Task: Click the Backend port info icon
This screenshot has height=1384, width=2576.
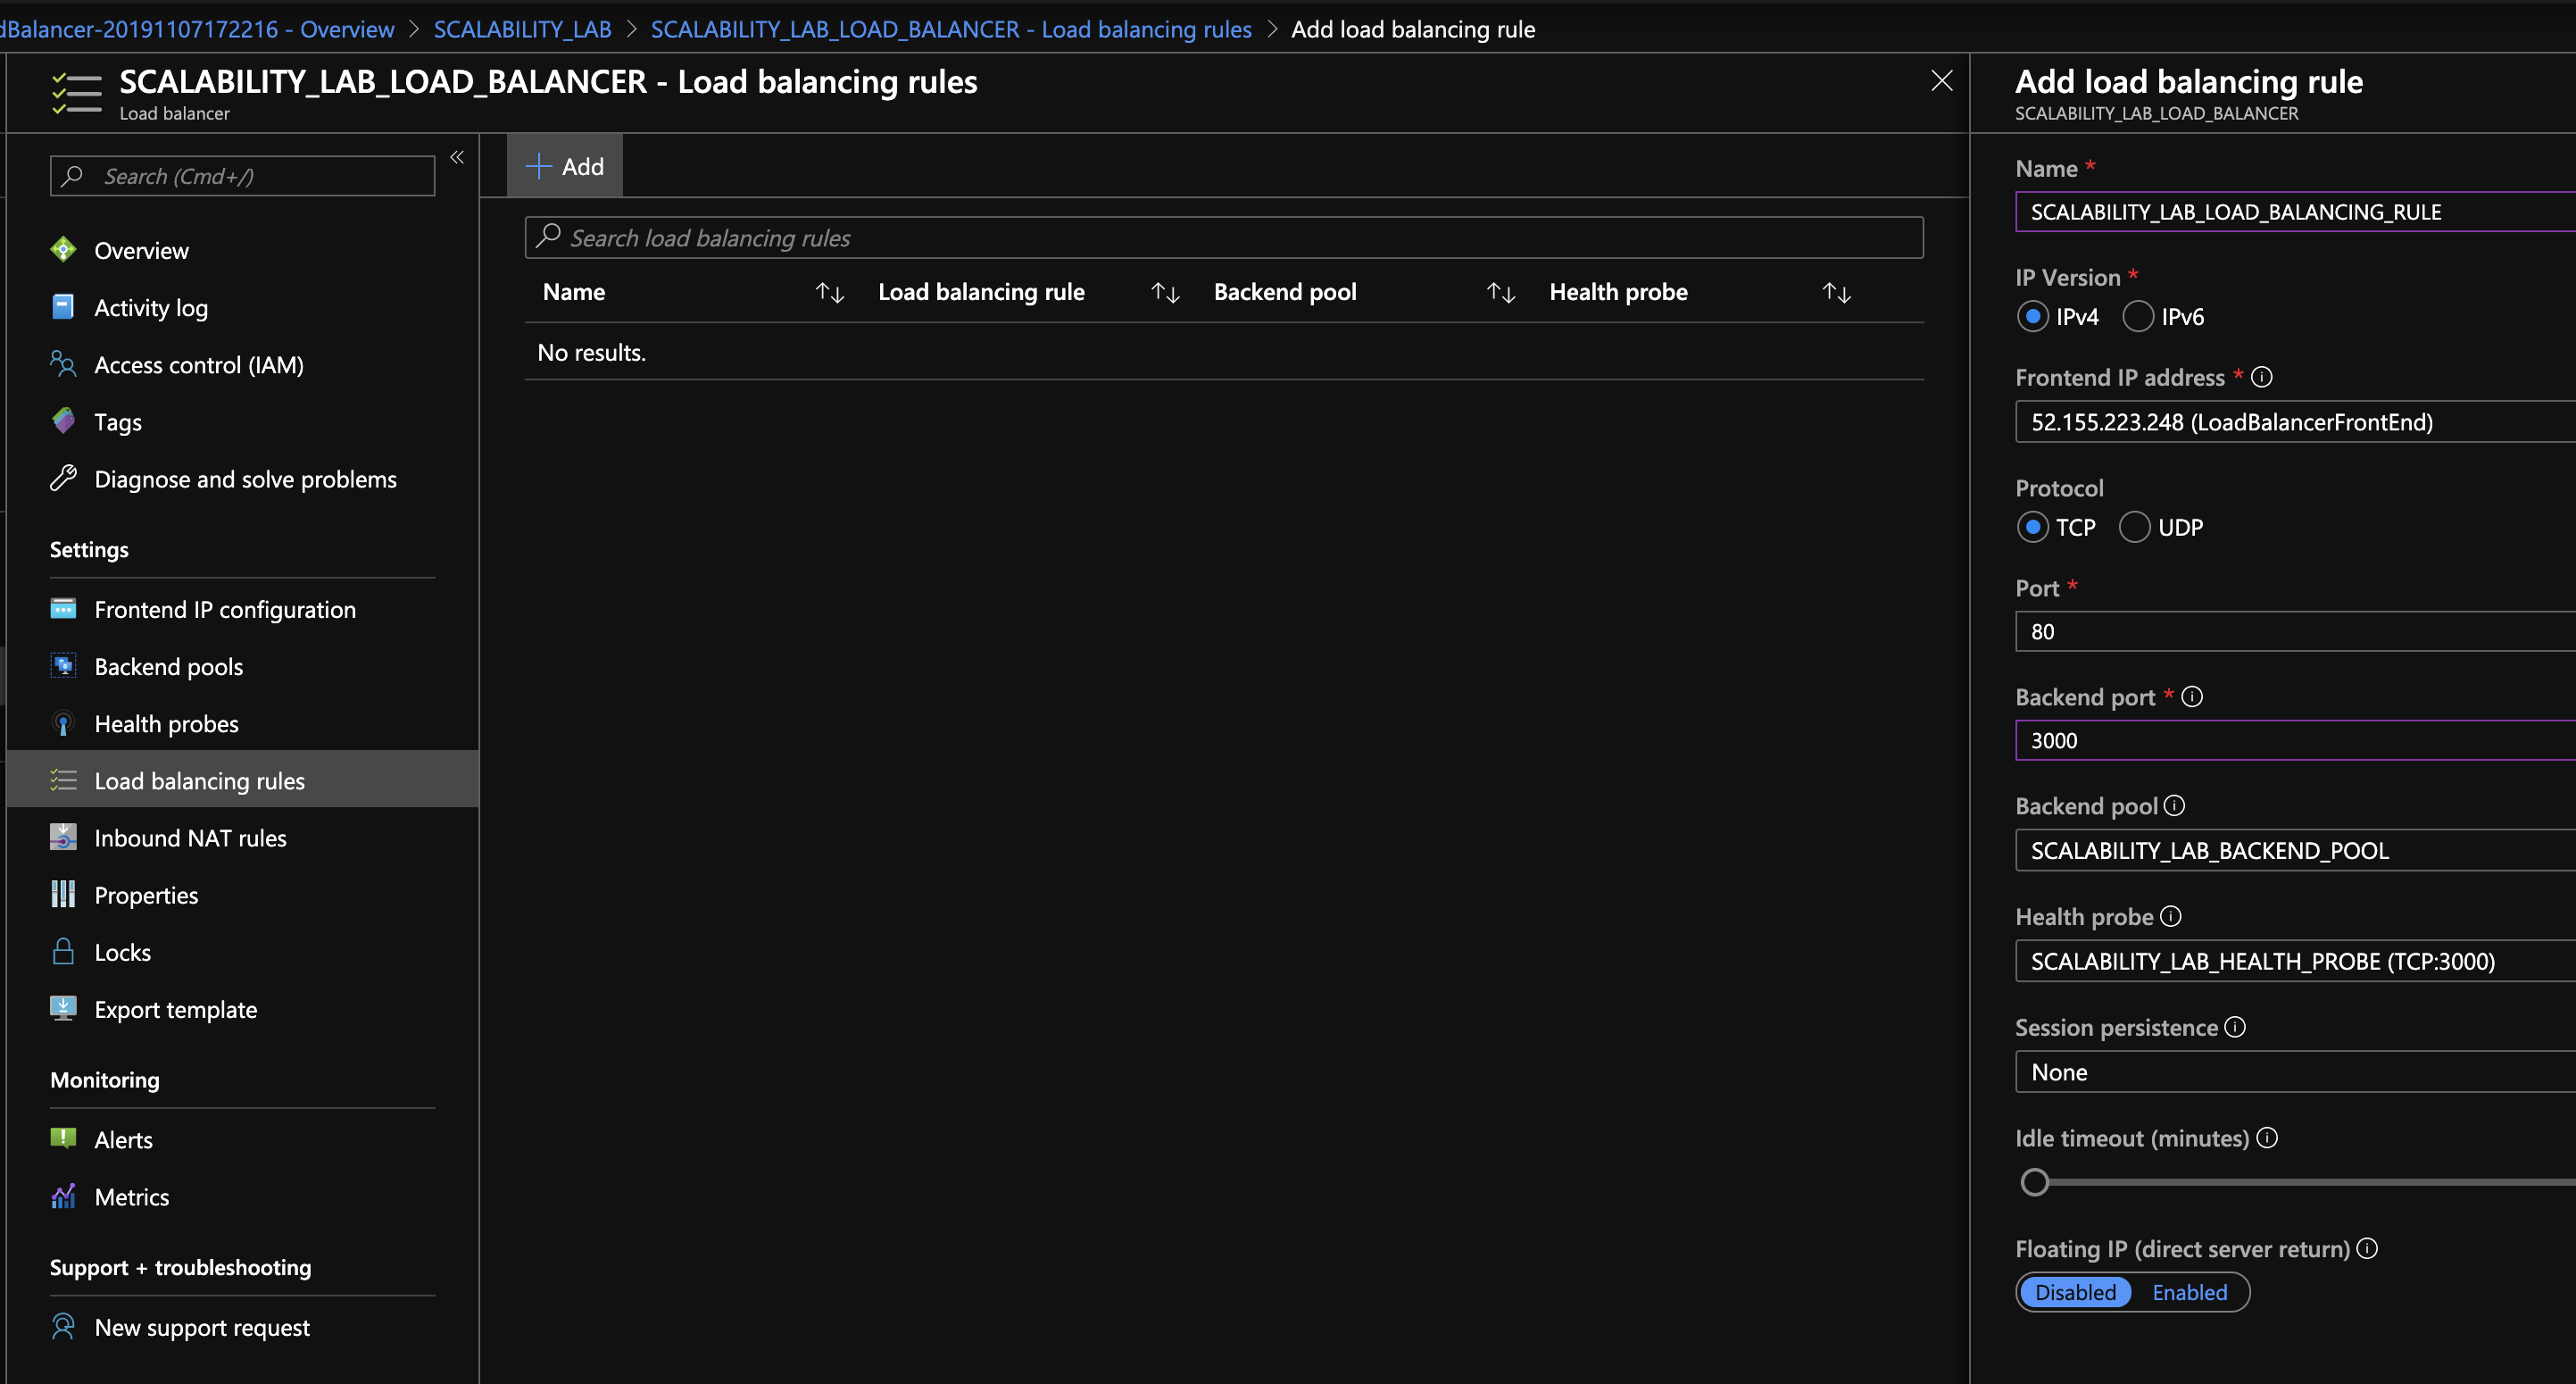Action: (2192, 697)
